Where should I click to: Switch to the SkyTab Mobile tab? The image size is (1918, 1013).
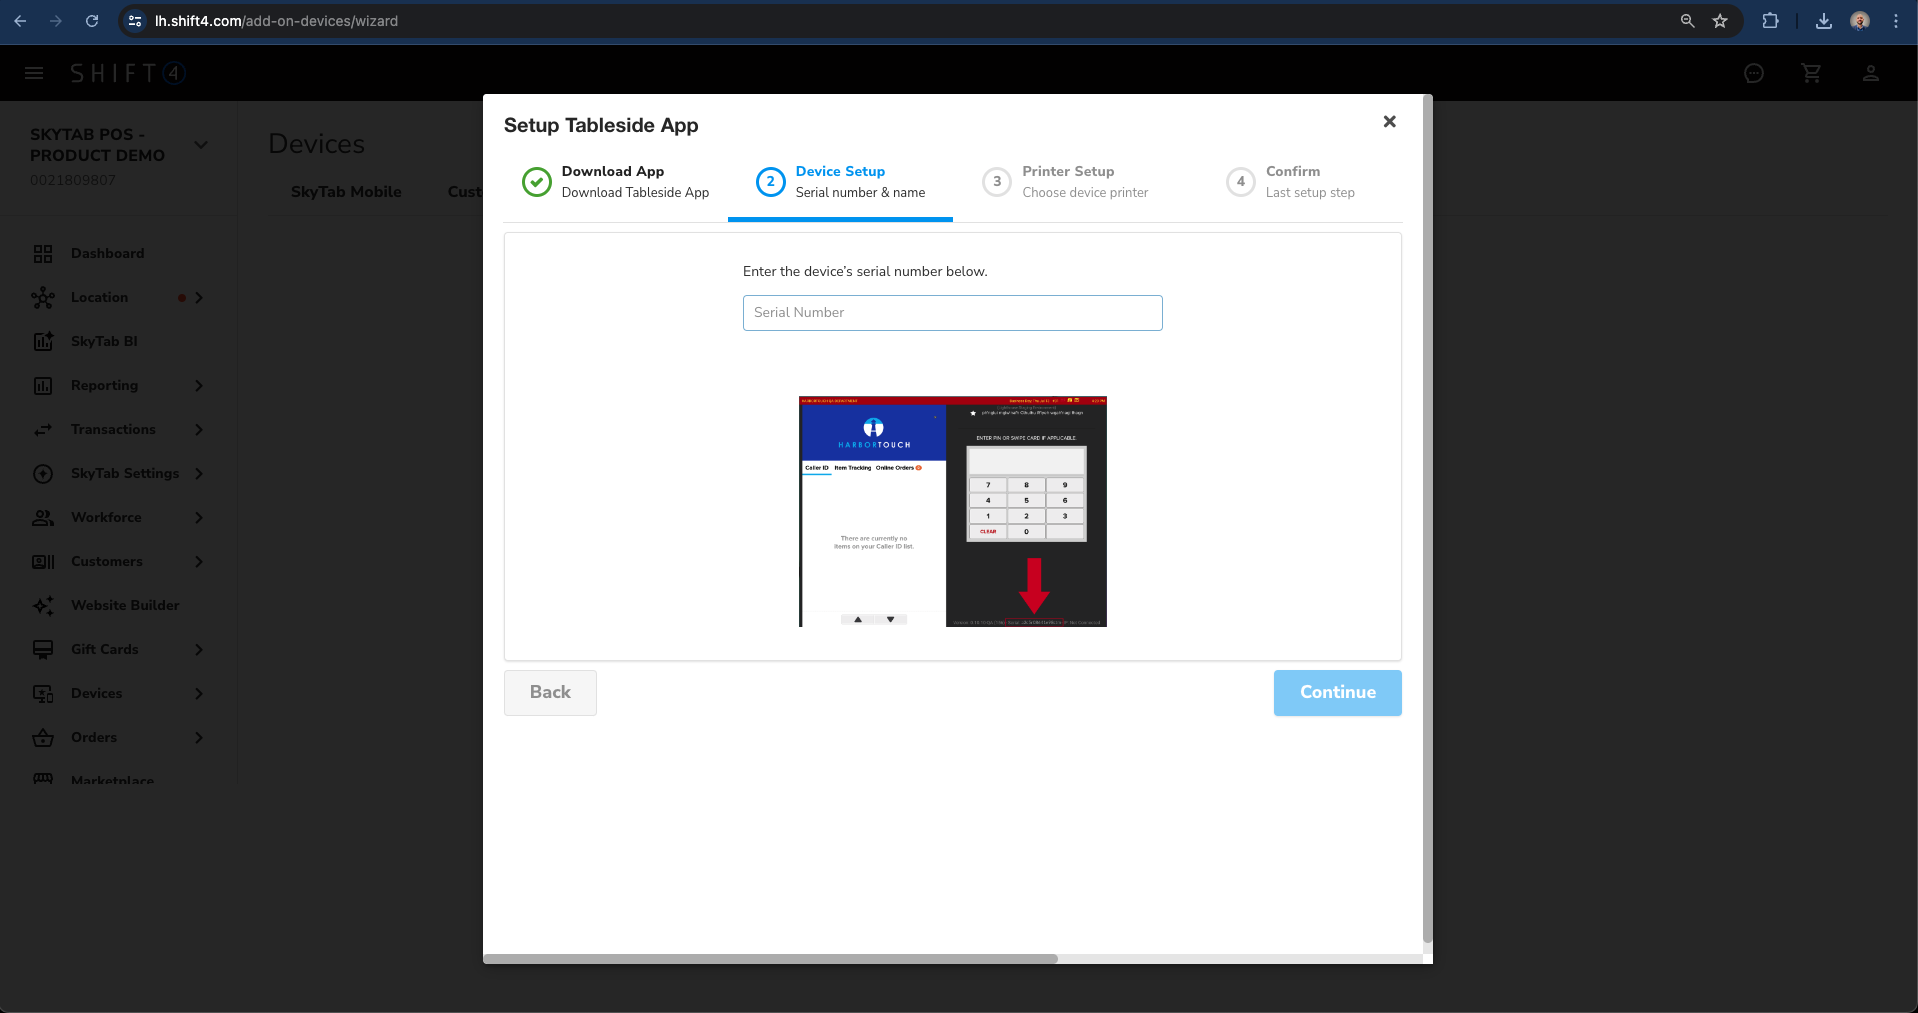point(346,192)
